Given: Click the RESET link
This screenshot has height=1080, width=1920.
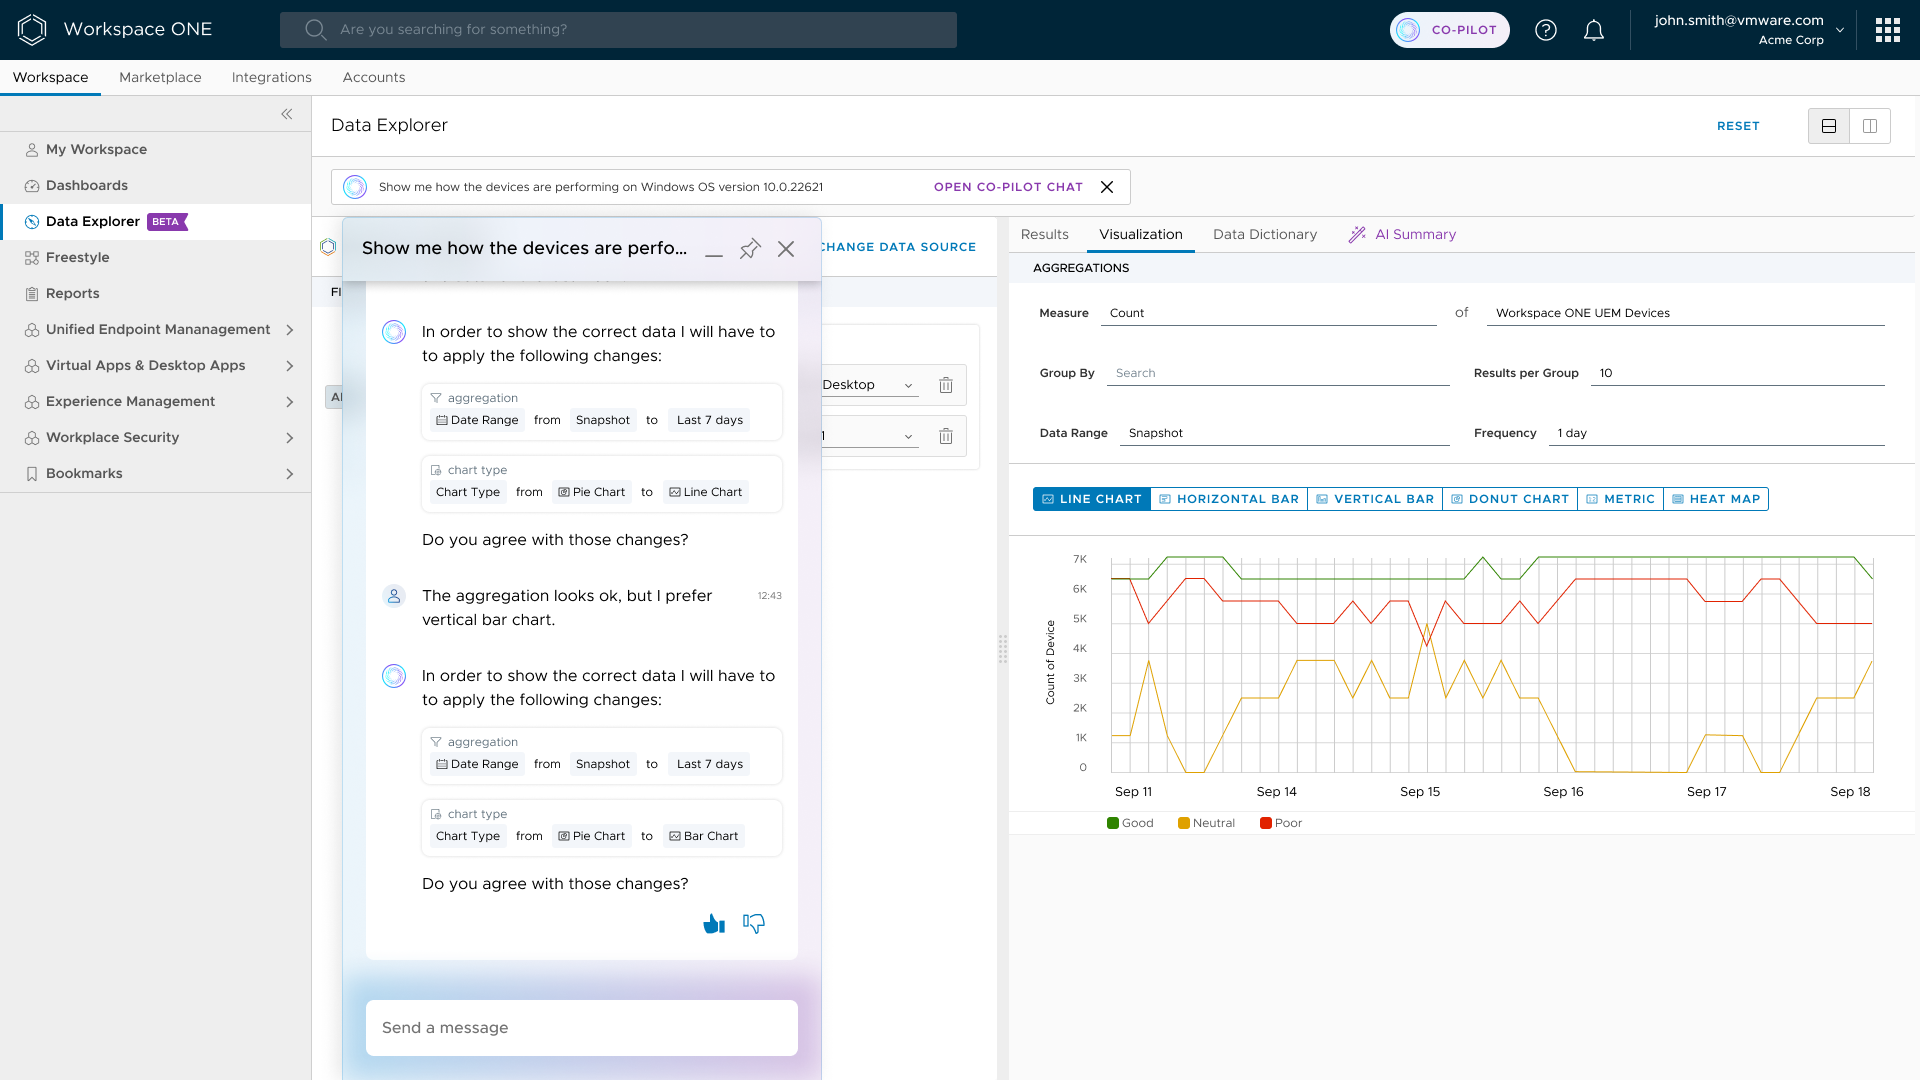Looking at the screenshot, I should coord(1738,126).
